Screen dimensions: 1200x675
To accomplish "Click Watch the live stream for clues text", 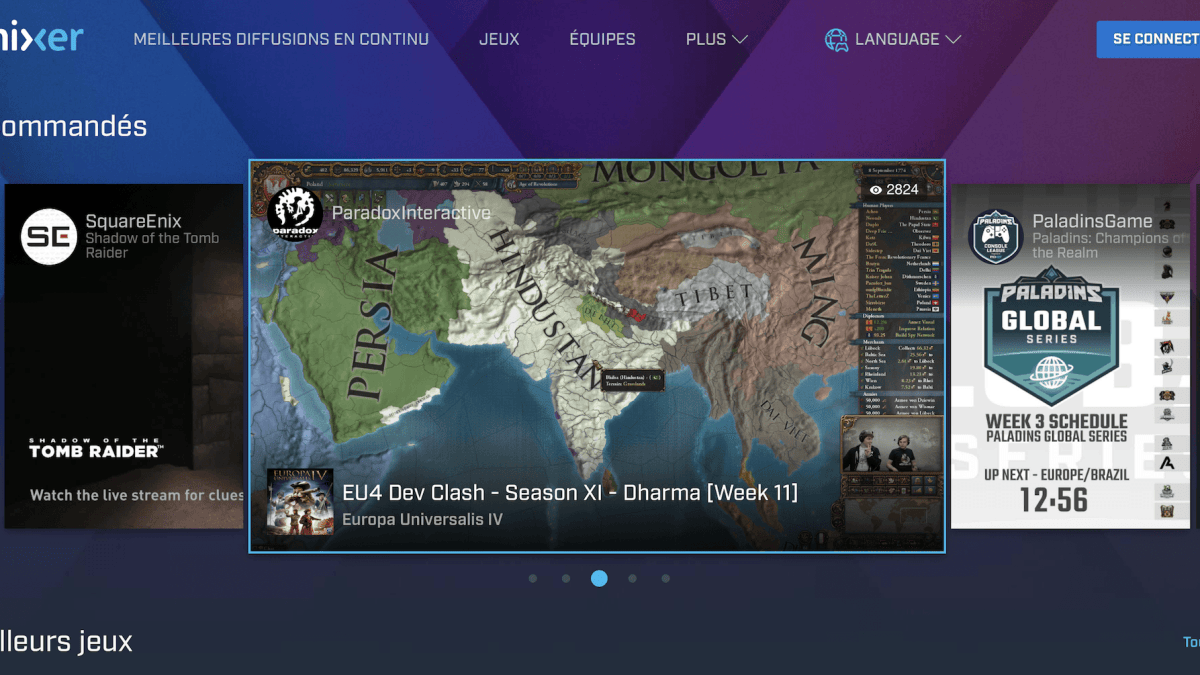I will pyautogui.click(x=136, y=495).
